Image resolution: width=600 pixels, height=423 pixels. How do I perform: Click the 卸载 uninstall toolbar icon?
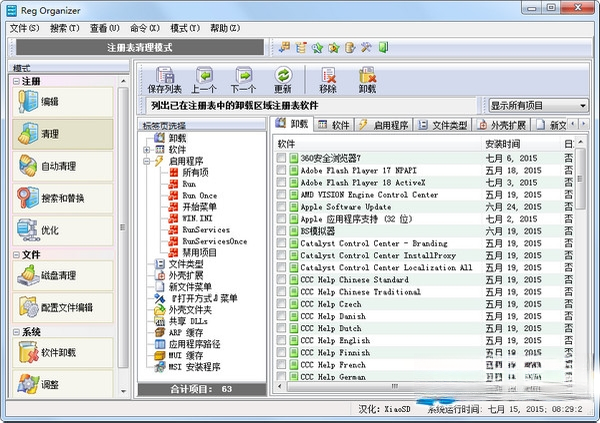[x=367, y=80]
